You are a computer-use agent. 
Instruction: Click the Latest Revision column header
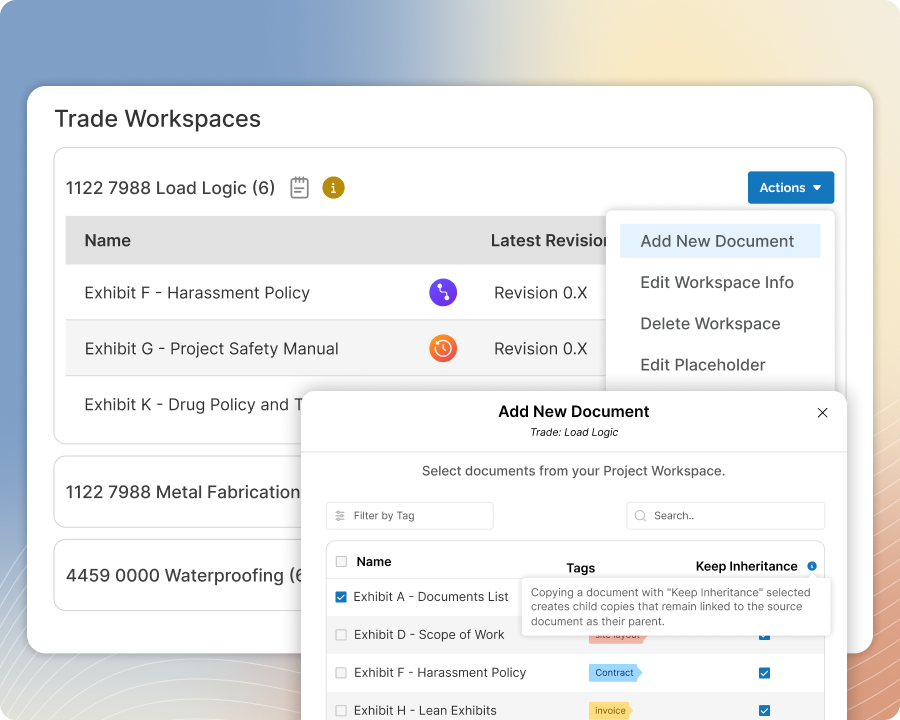[548, 241]
